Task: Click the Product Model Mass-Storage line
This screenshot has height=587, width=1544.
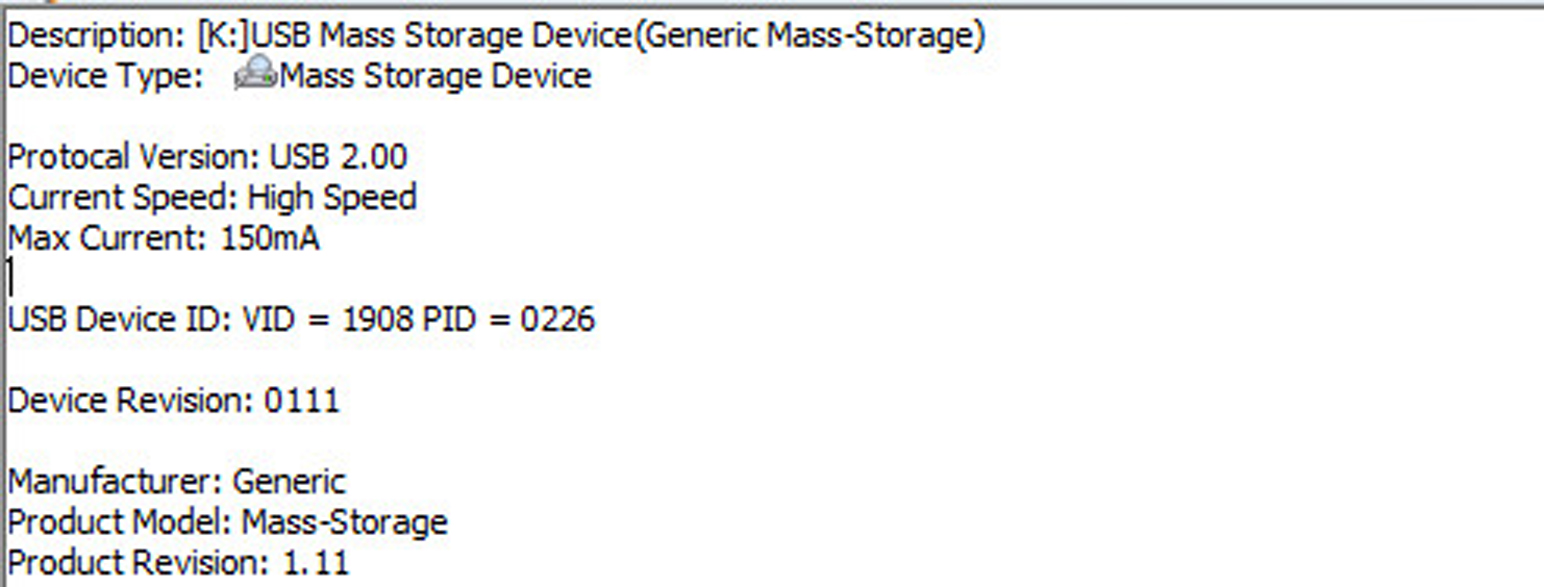Action: pyautogui.click(x=228, y=522)
